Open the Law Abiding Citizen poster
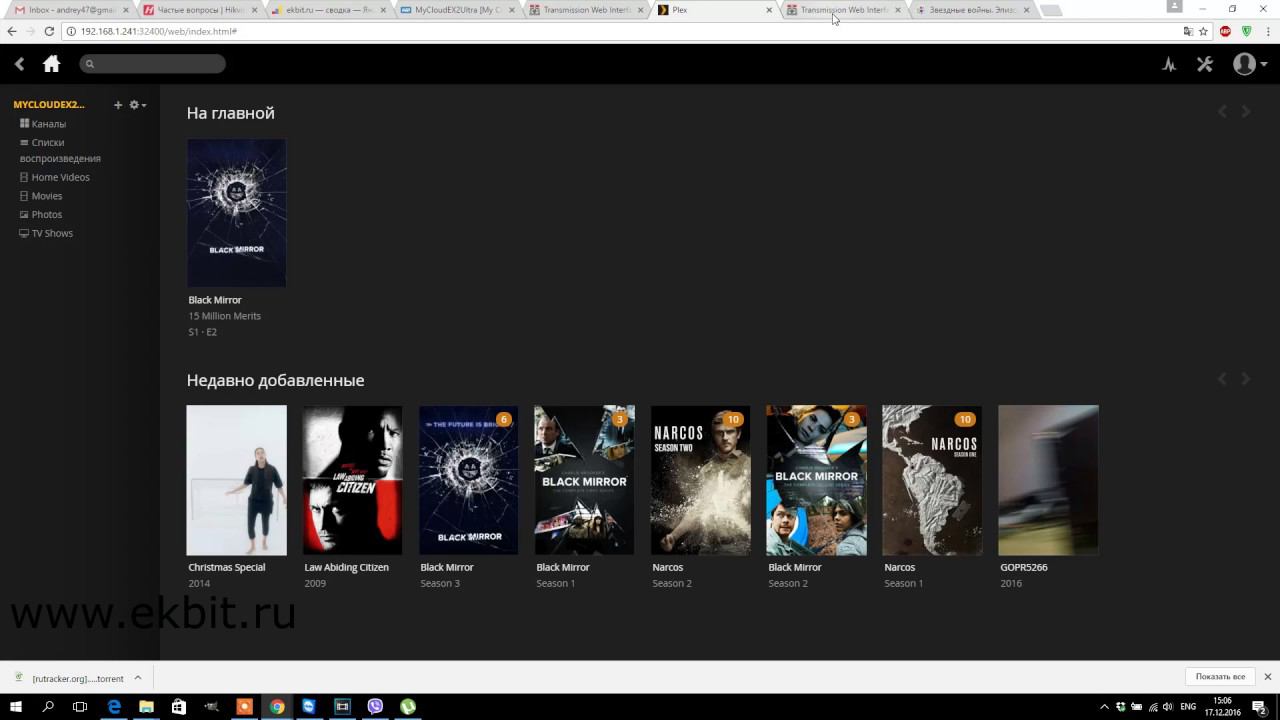 click(x=353, y=480)
